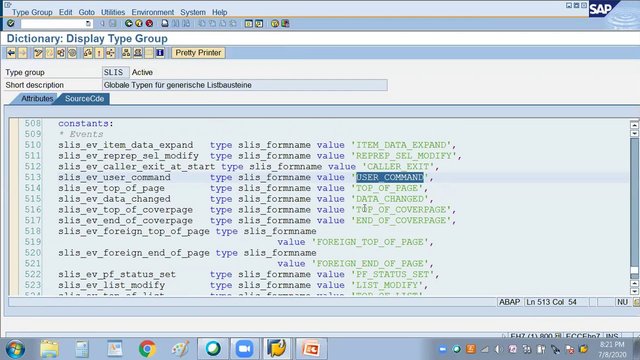
Task: Click 'DATA_CHANGED' value on line 515
Action: [389, 199]
